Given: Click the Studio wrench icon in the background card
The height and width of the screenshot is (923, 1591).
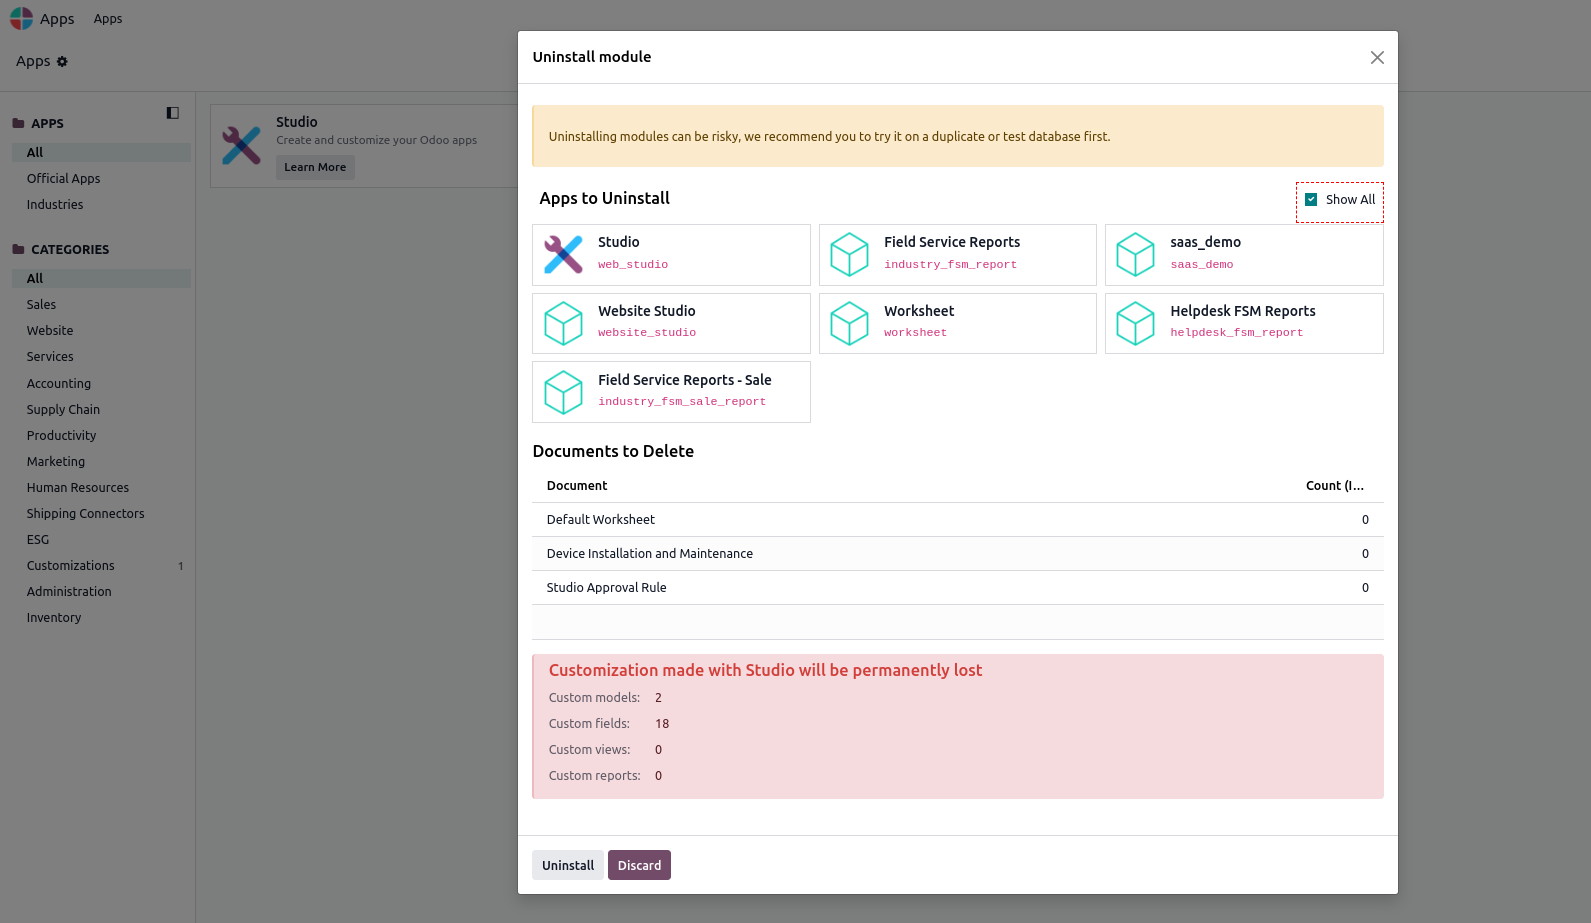Looking at the screenshot, I should tap(241, 146).
